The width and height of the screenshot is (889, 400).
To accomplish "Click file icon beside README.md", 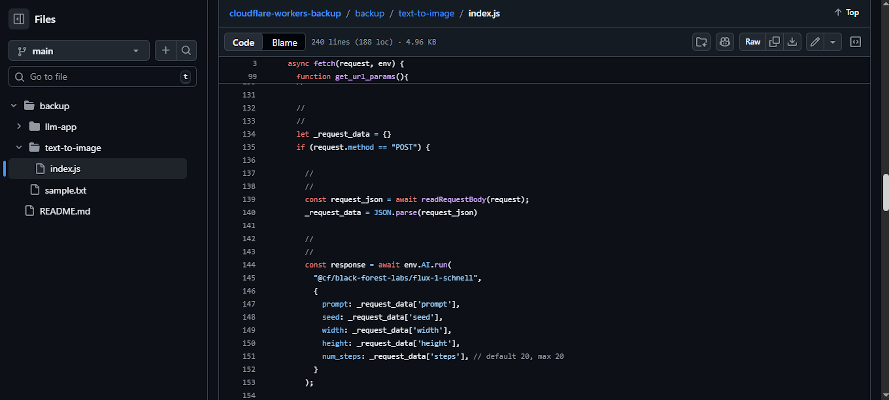I will (x=29, y=211).
